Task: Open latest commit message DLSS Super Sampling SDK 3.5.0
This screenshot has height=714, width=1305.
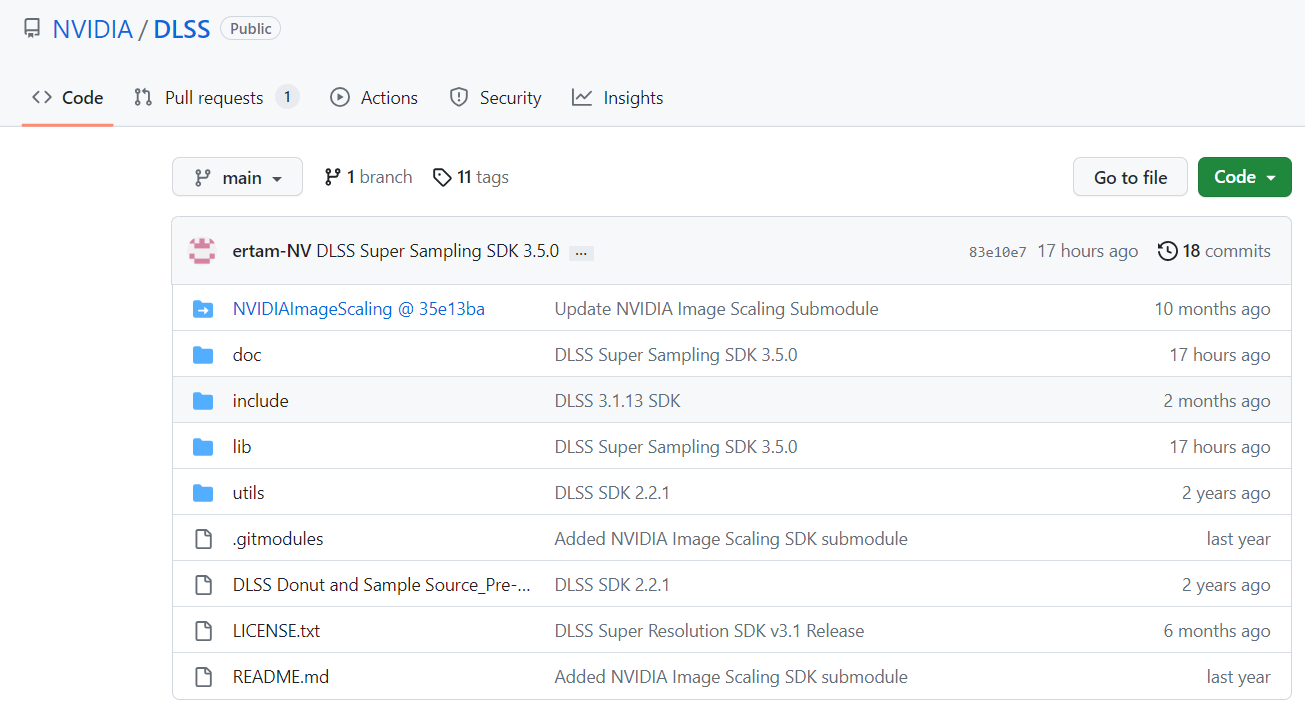Action: coord(438,251)
